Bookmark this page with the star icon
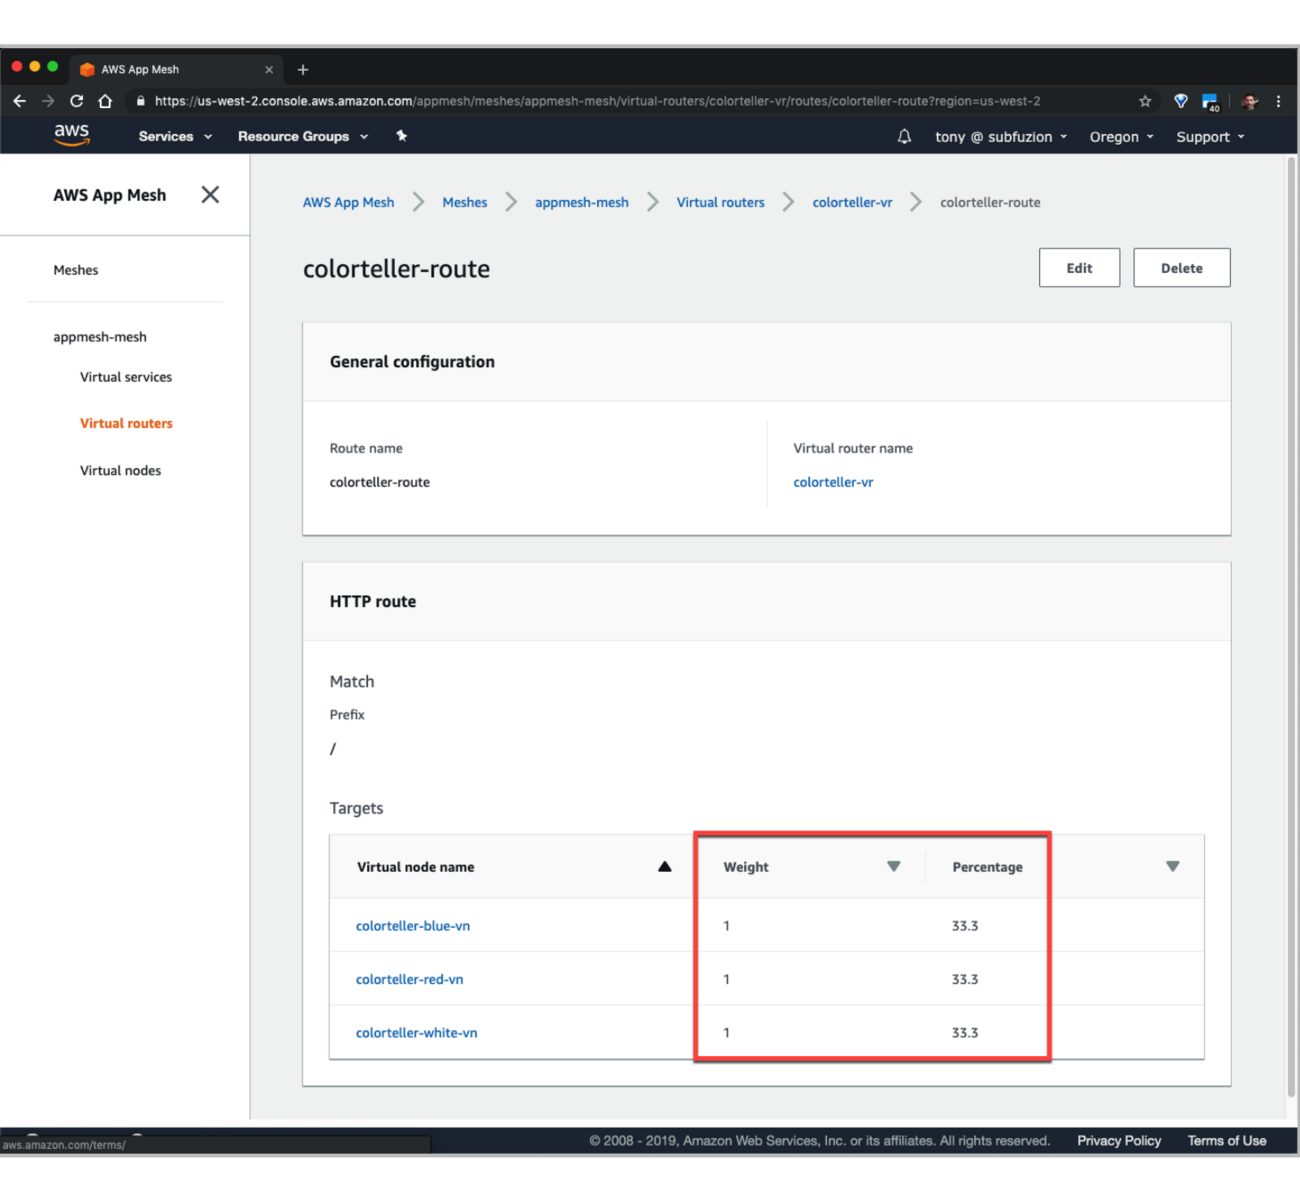 1145,101
